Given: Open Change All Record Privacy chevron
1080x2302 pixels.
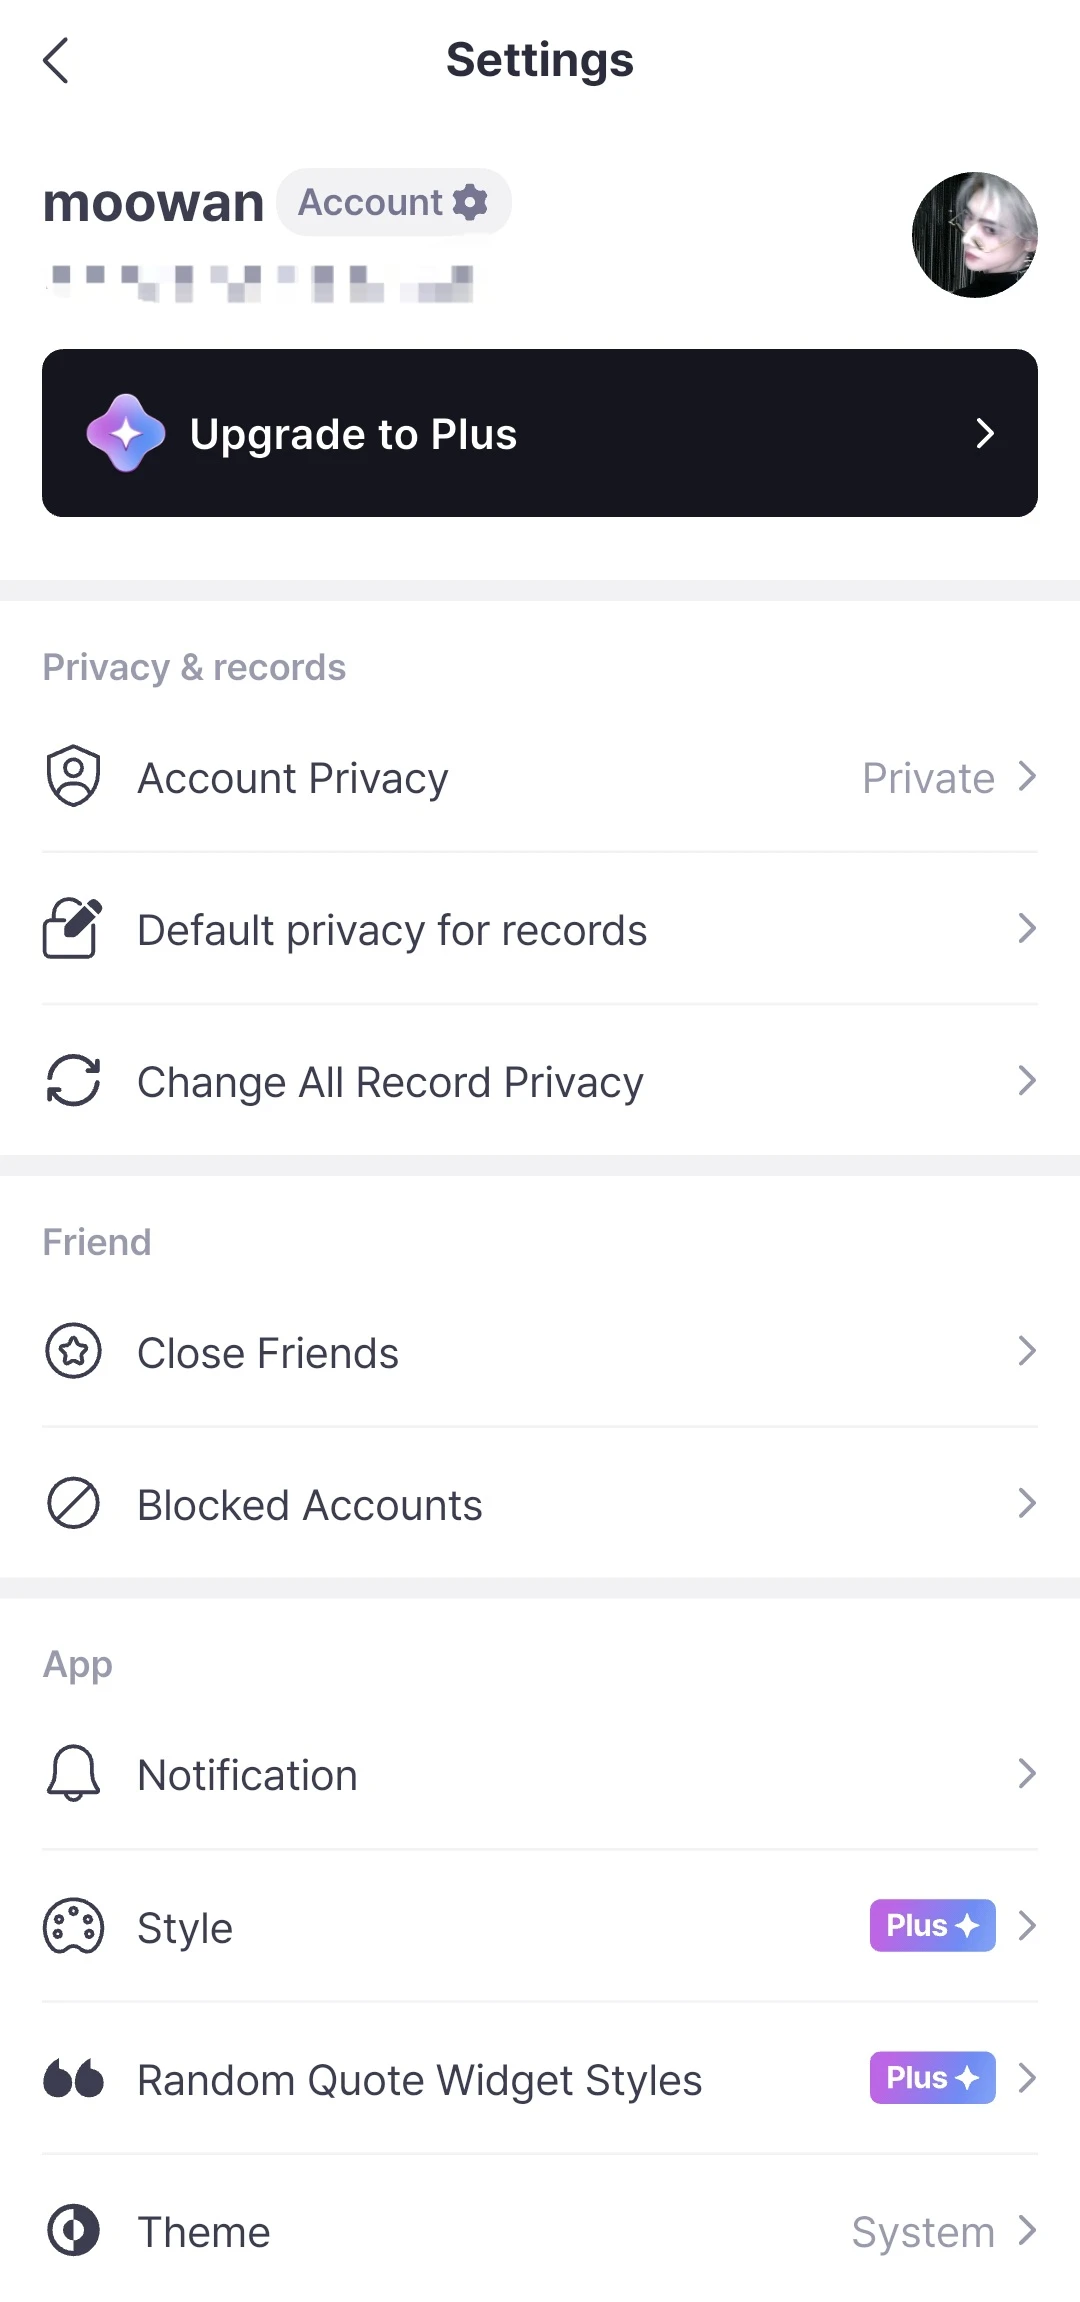Looking at the screenshot, I should [x=1027, y=1080].
